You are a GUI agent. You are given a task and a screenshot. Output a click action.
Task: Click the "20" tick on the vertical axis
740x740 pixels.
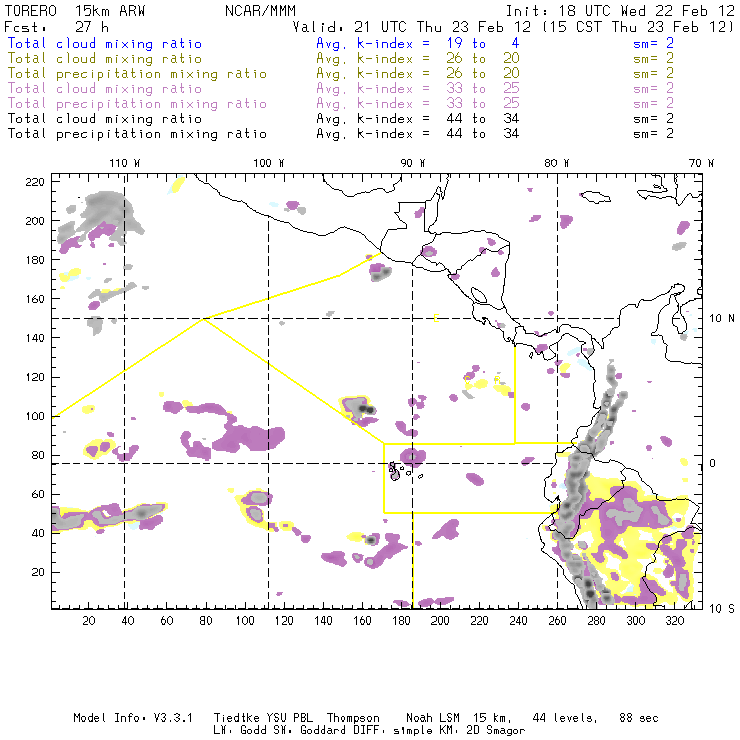pyautogui.click(x=38, y=572)
